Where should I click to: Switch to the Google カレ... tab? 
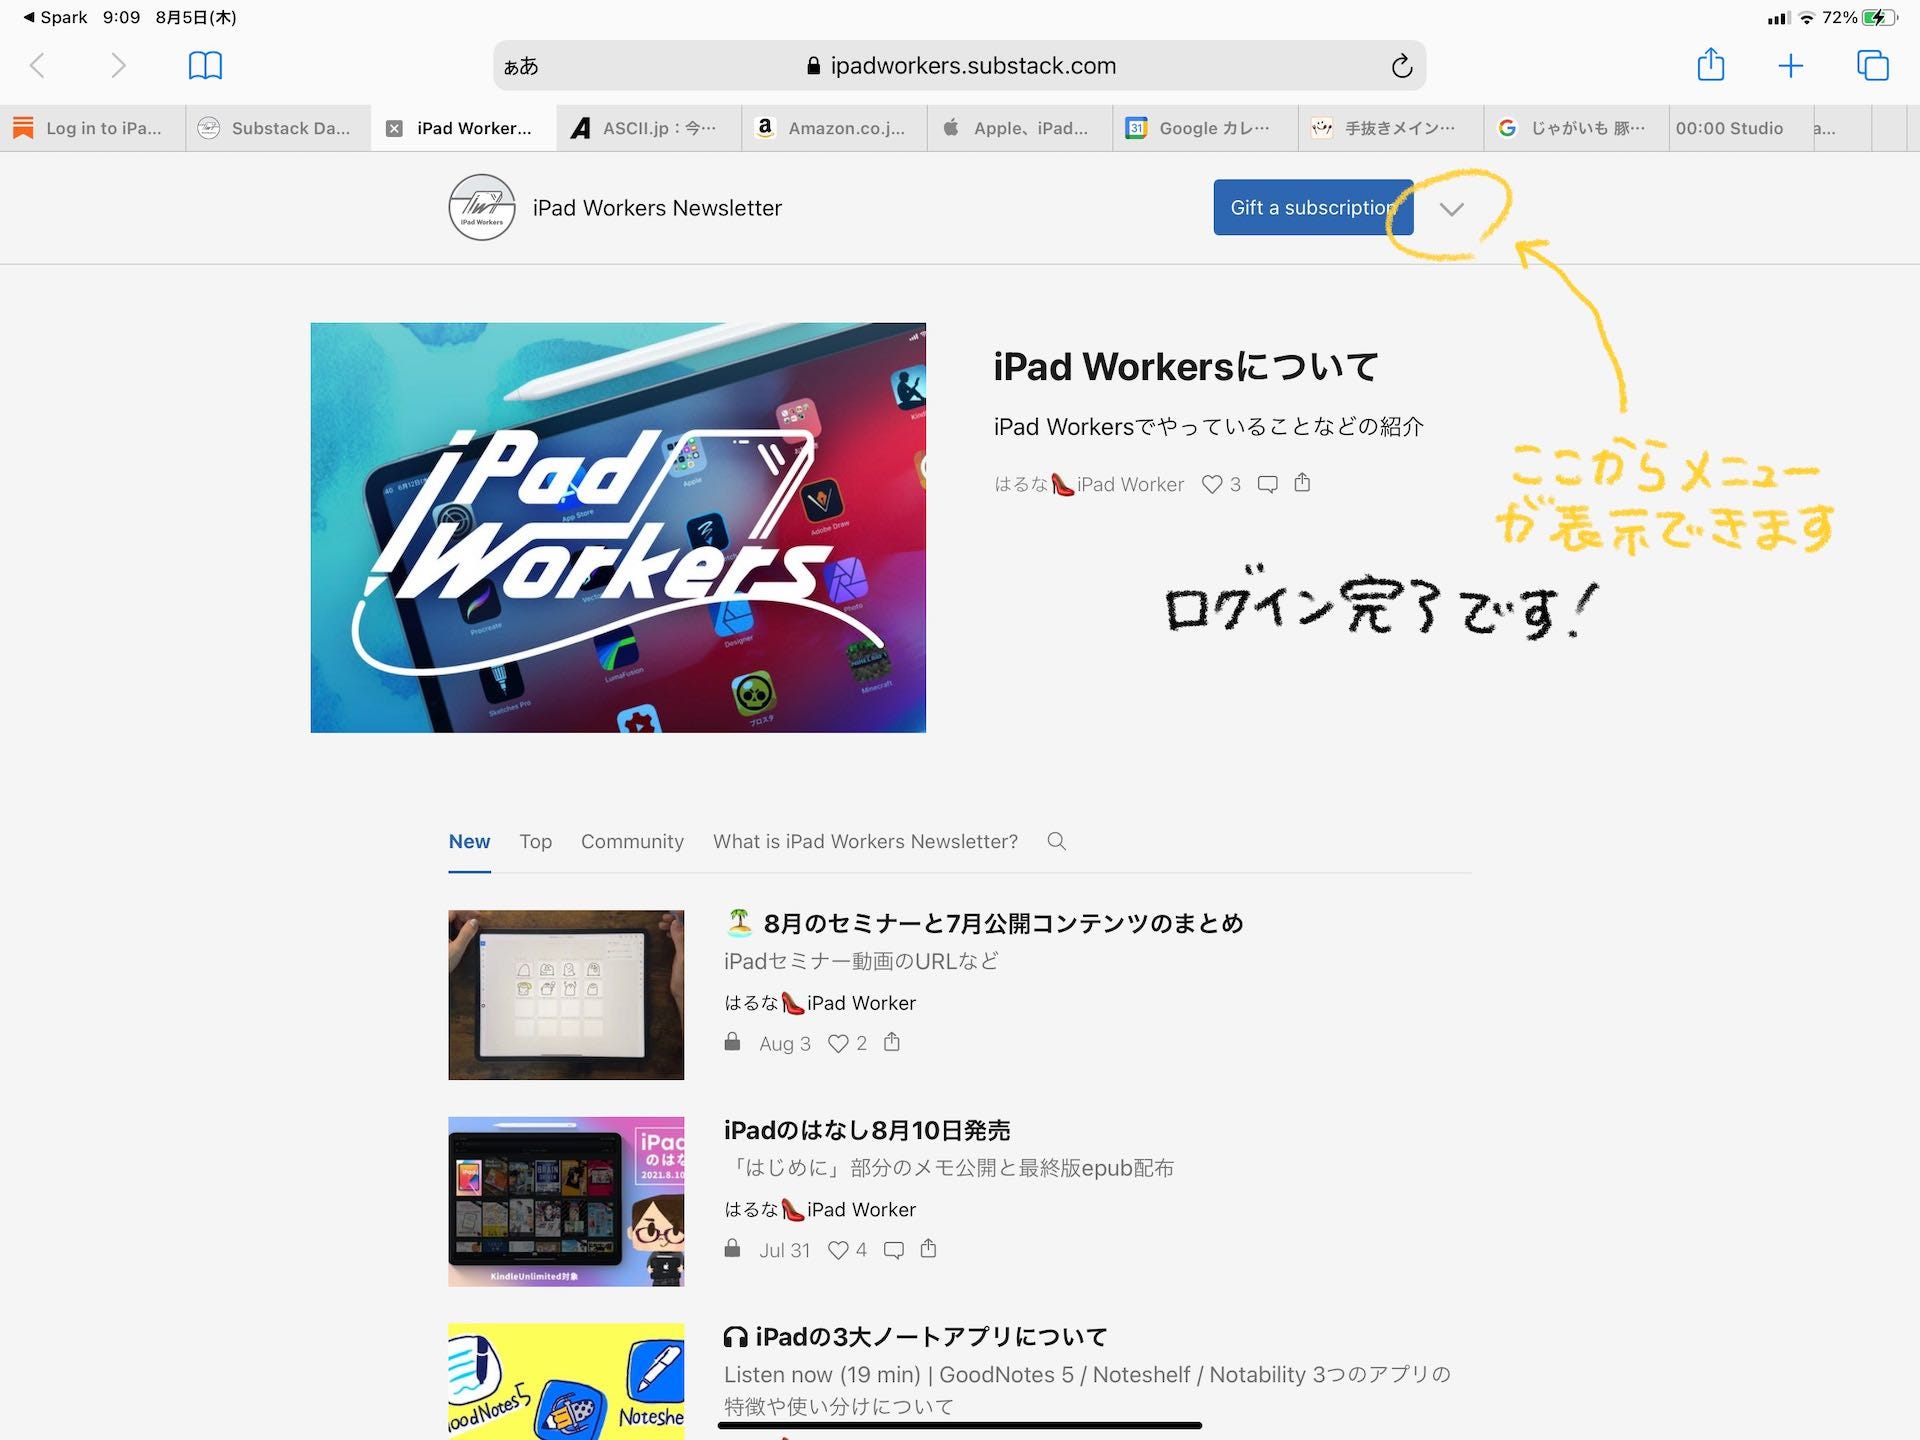tap(1205, 128)
